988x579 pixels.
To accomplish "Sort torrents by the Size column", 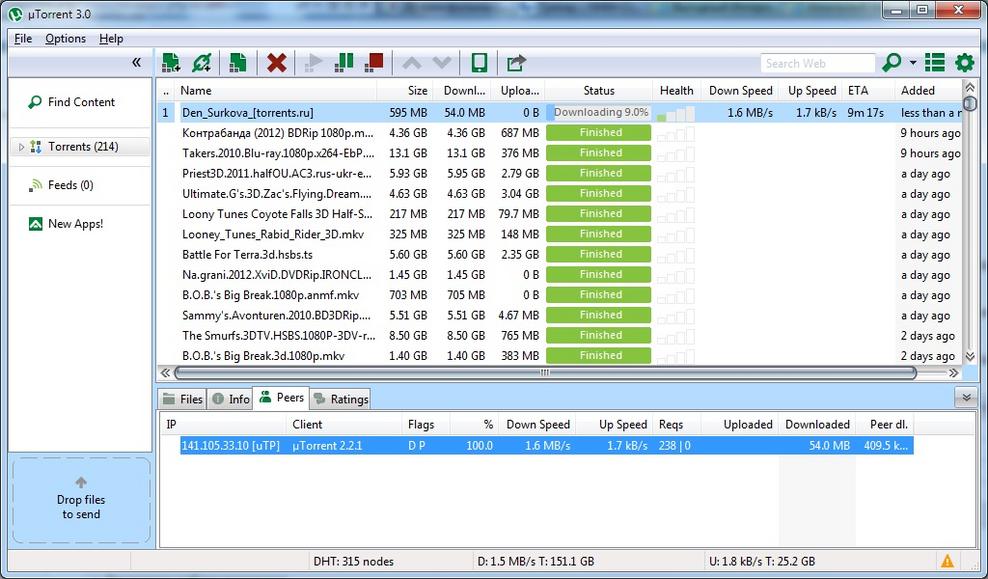I will pyautogui.click(x=403, y=91).
